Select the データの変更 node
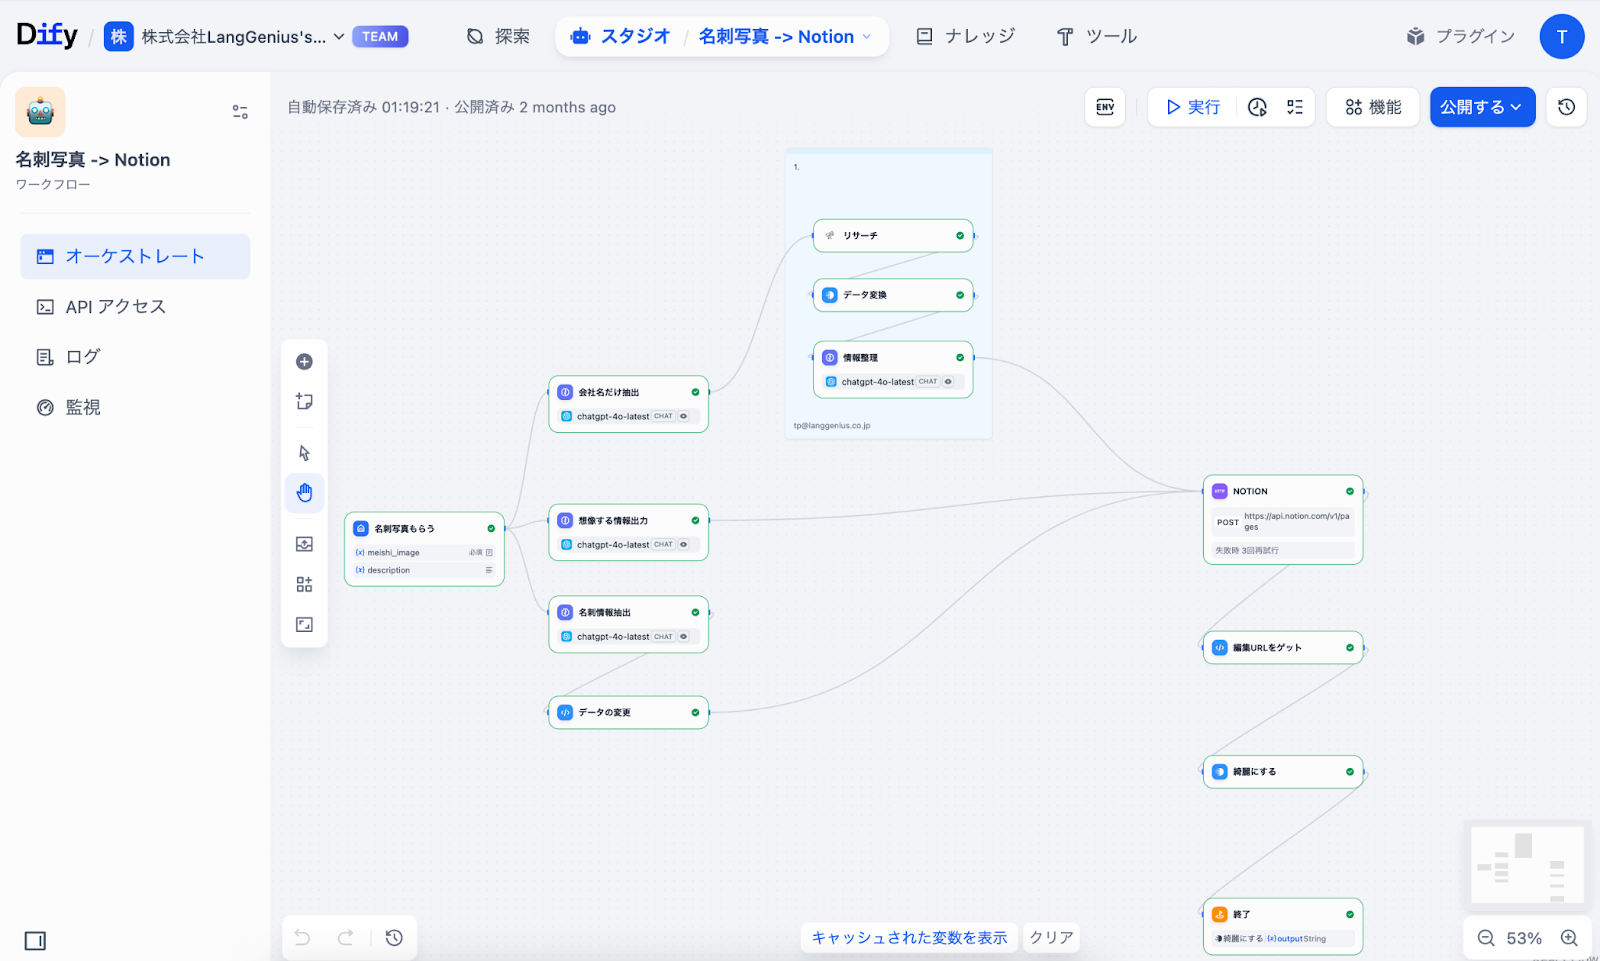 [x=628, y=713]
